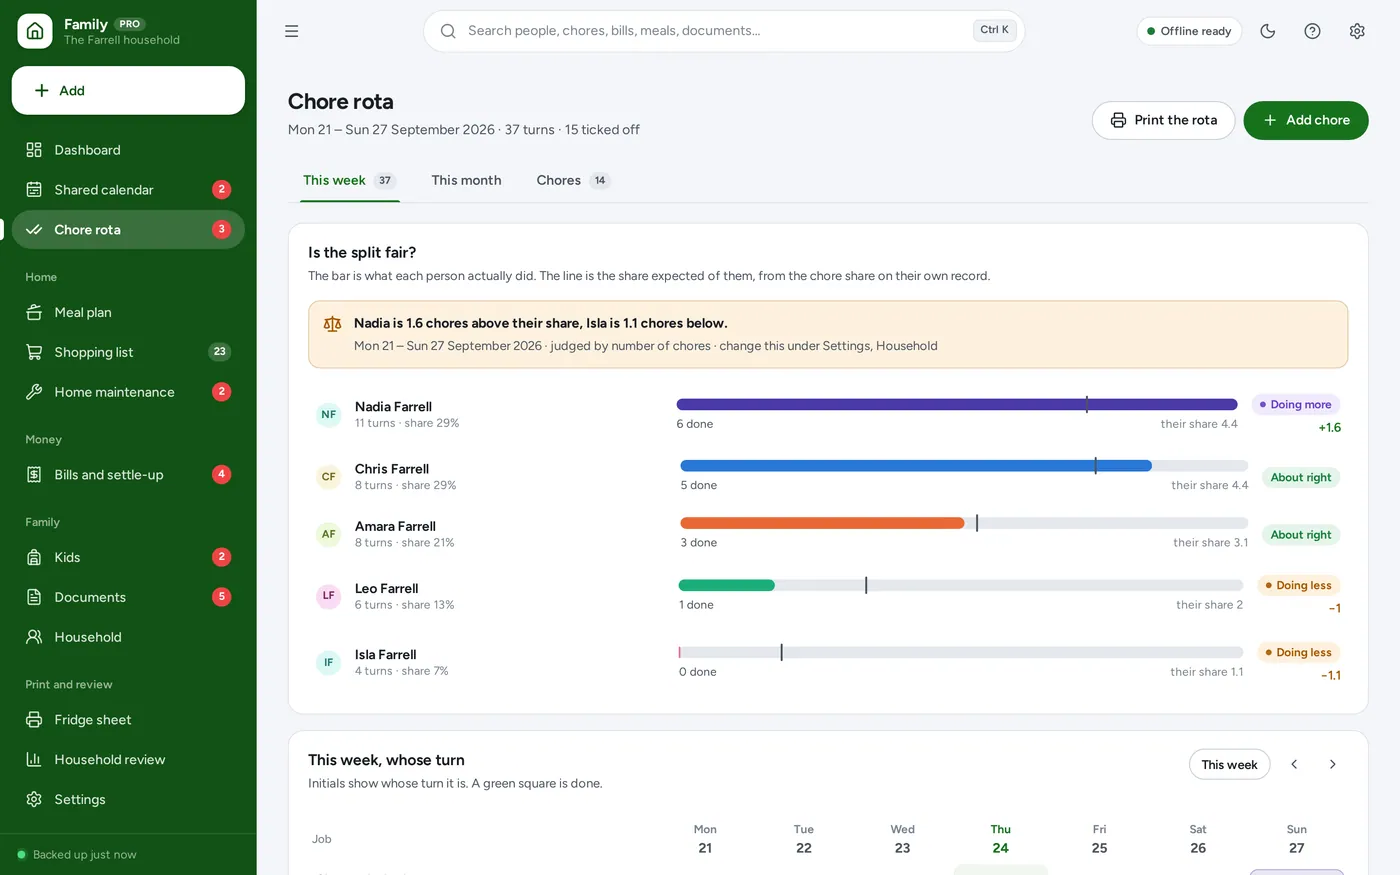Image resolution: width=1400 pixels, height=875 pixels.
Task: Click Nadia Farrell's NF avatar
Action: [328, 414]
